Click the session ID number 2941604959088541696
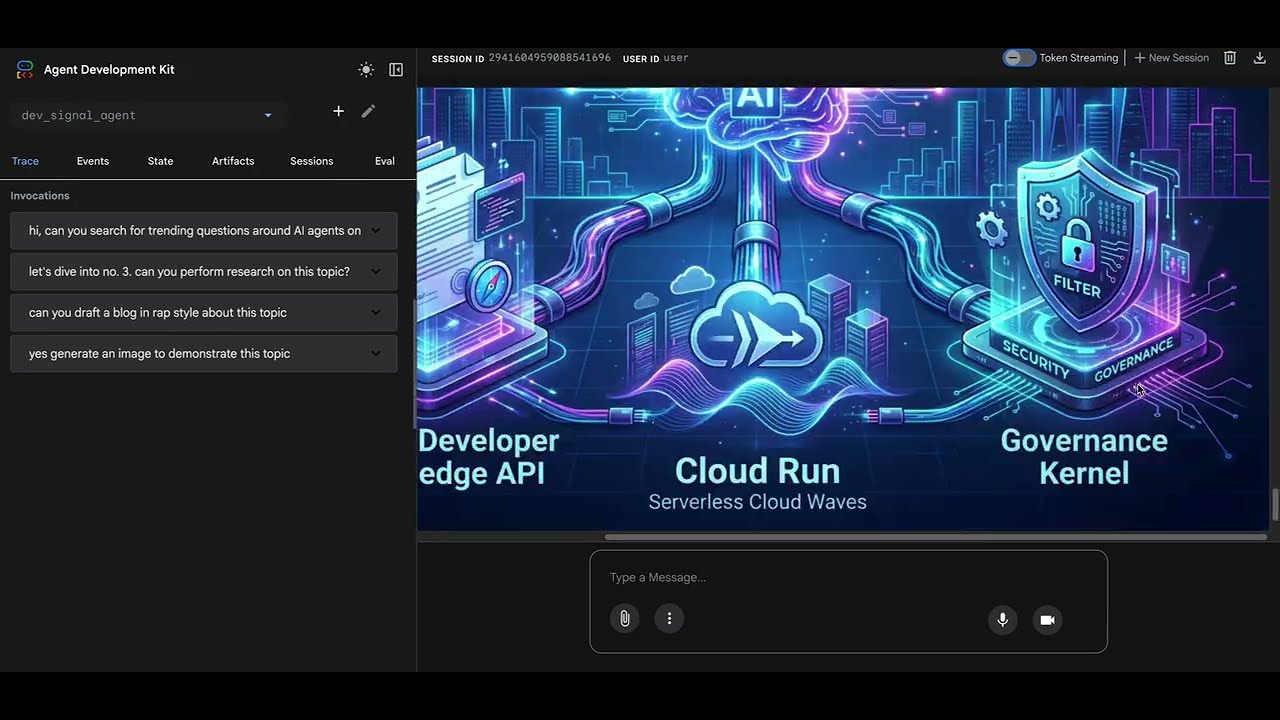 pyautogui.click(x=549, y=58)
